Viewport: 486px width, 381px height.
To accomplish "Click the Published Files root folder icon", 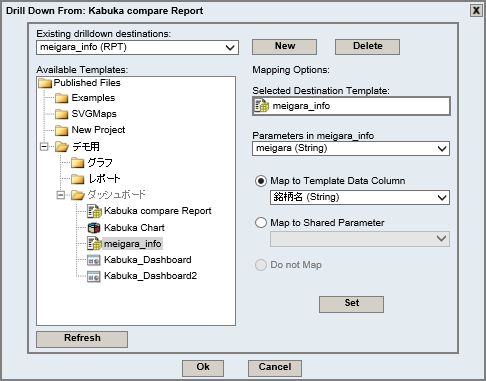I will tap(45, 83).
